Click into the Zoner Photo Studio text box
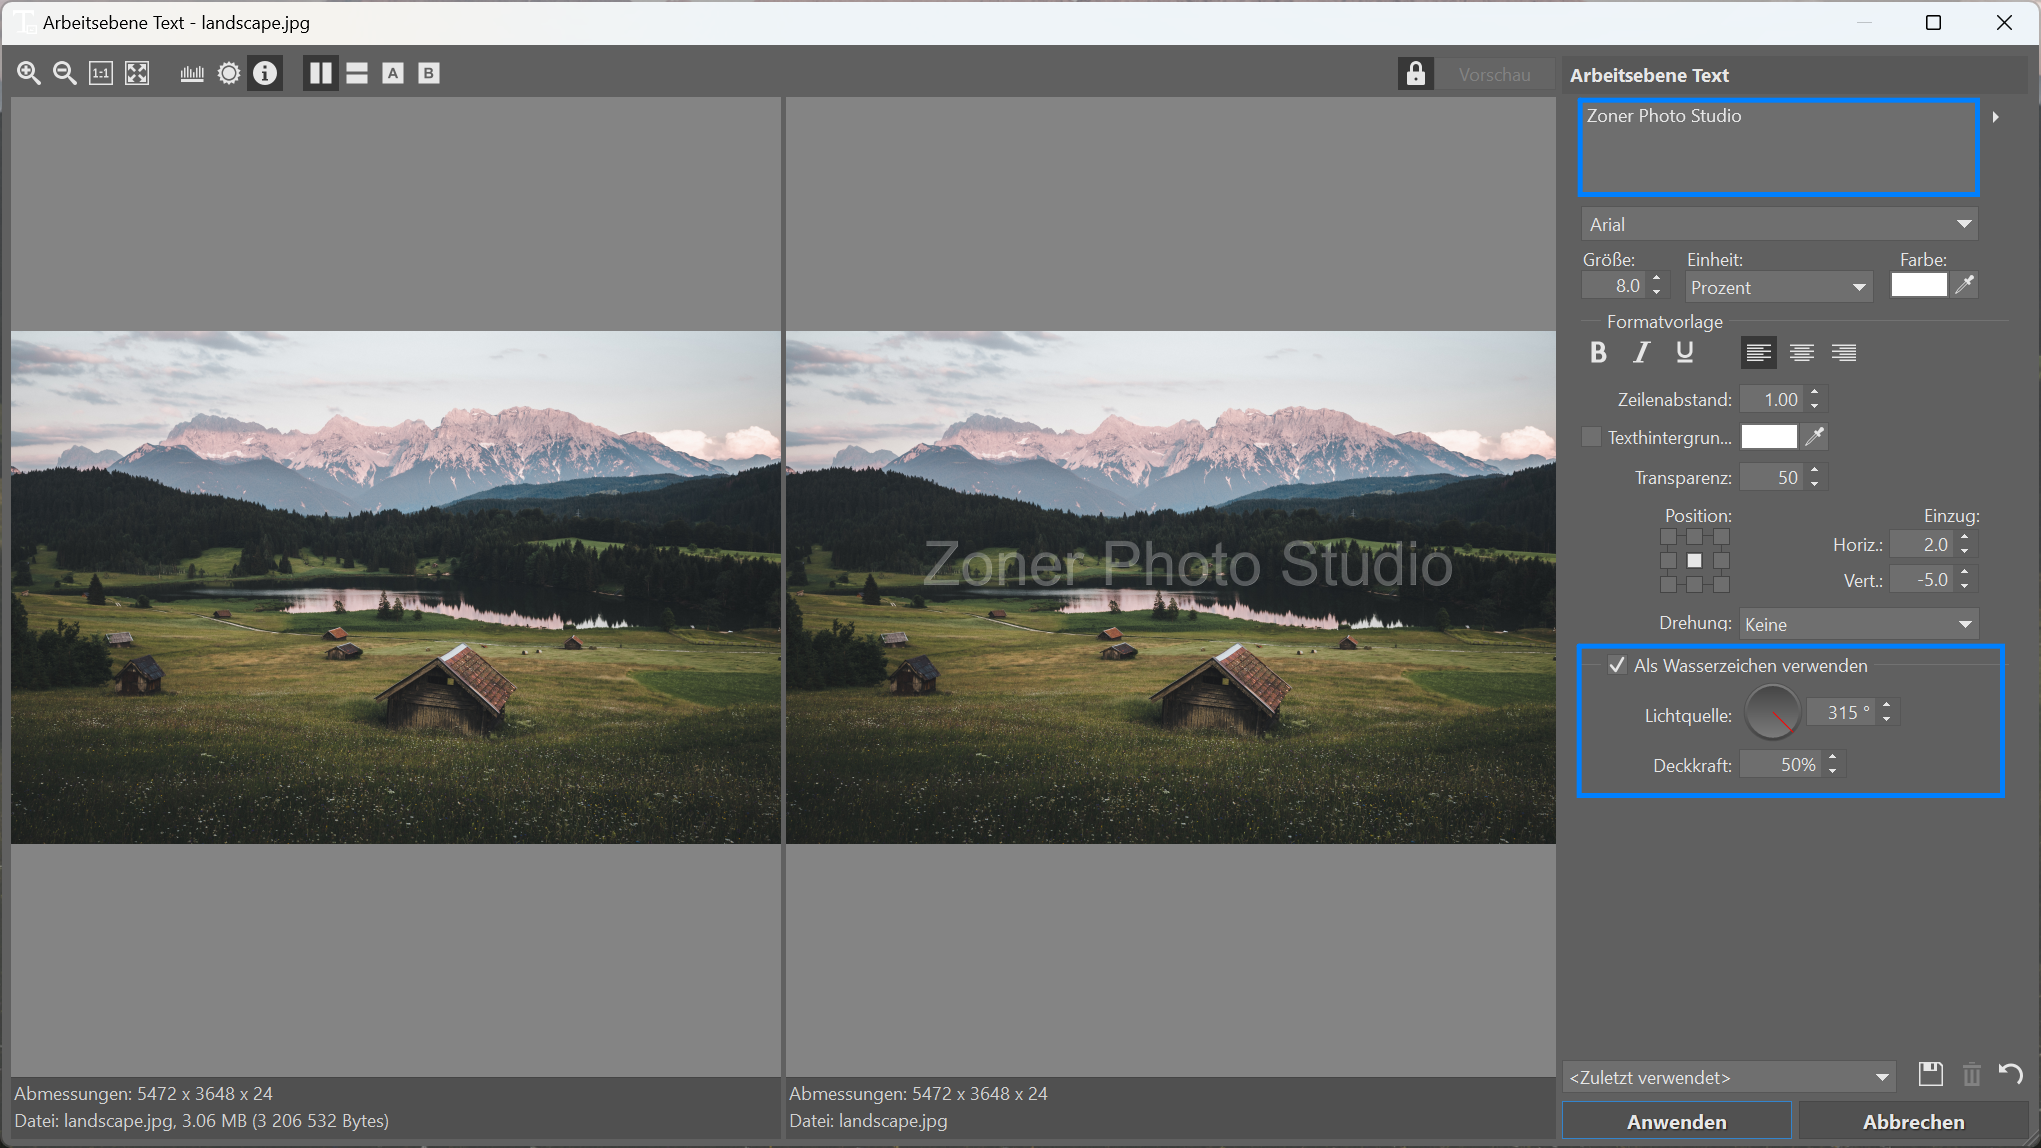The image size is (2041, 1148). pos(1778,147)
